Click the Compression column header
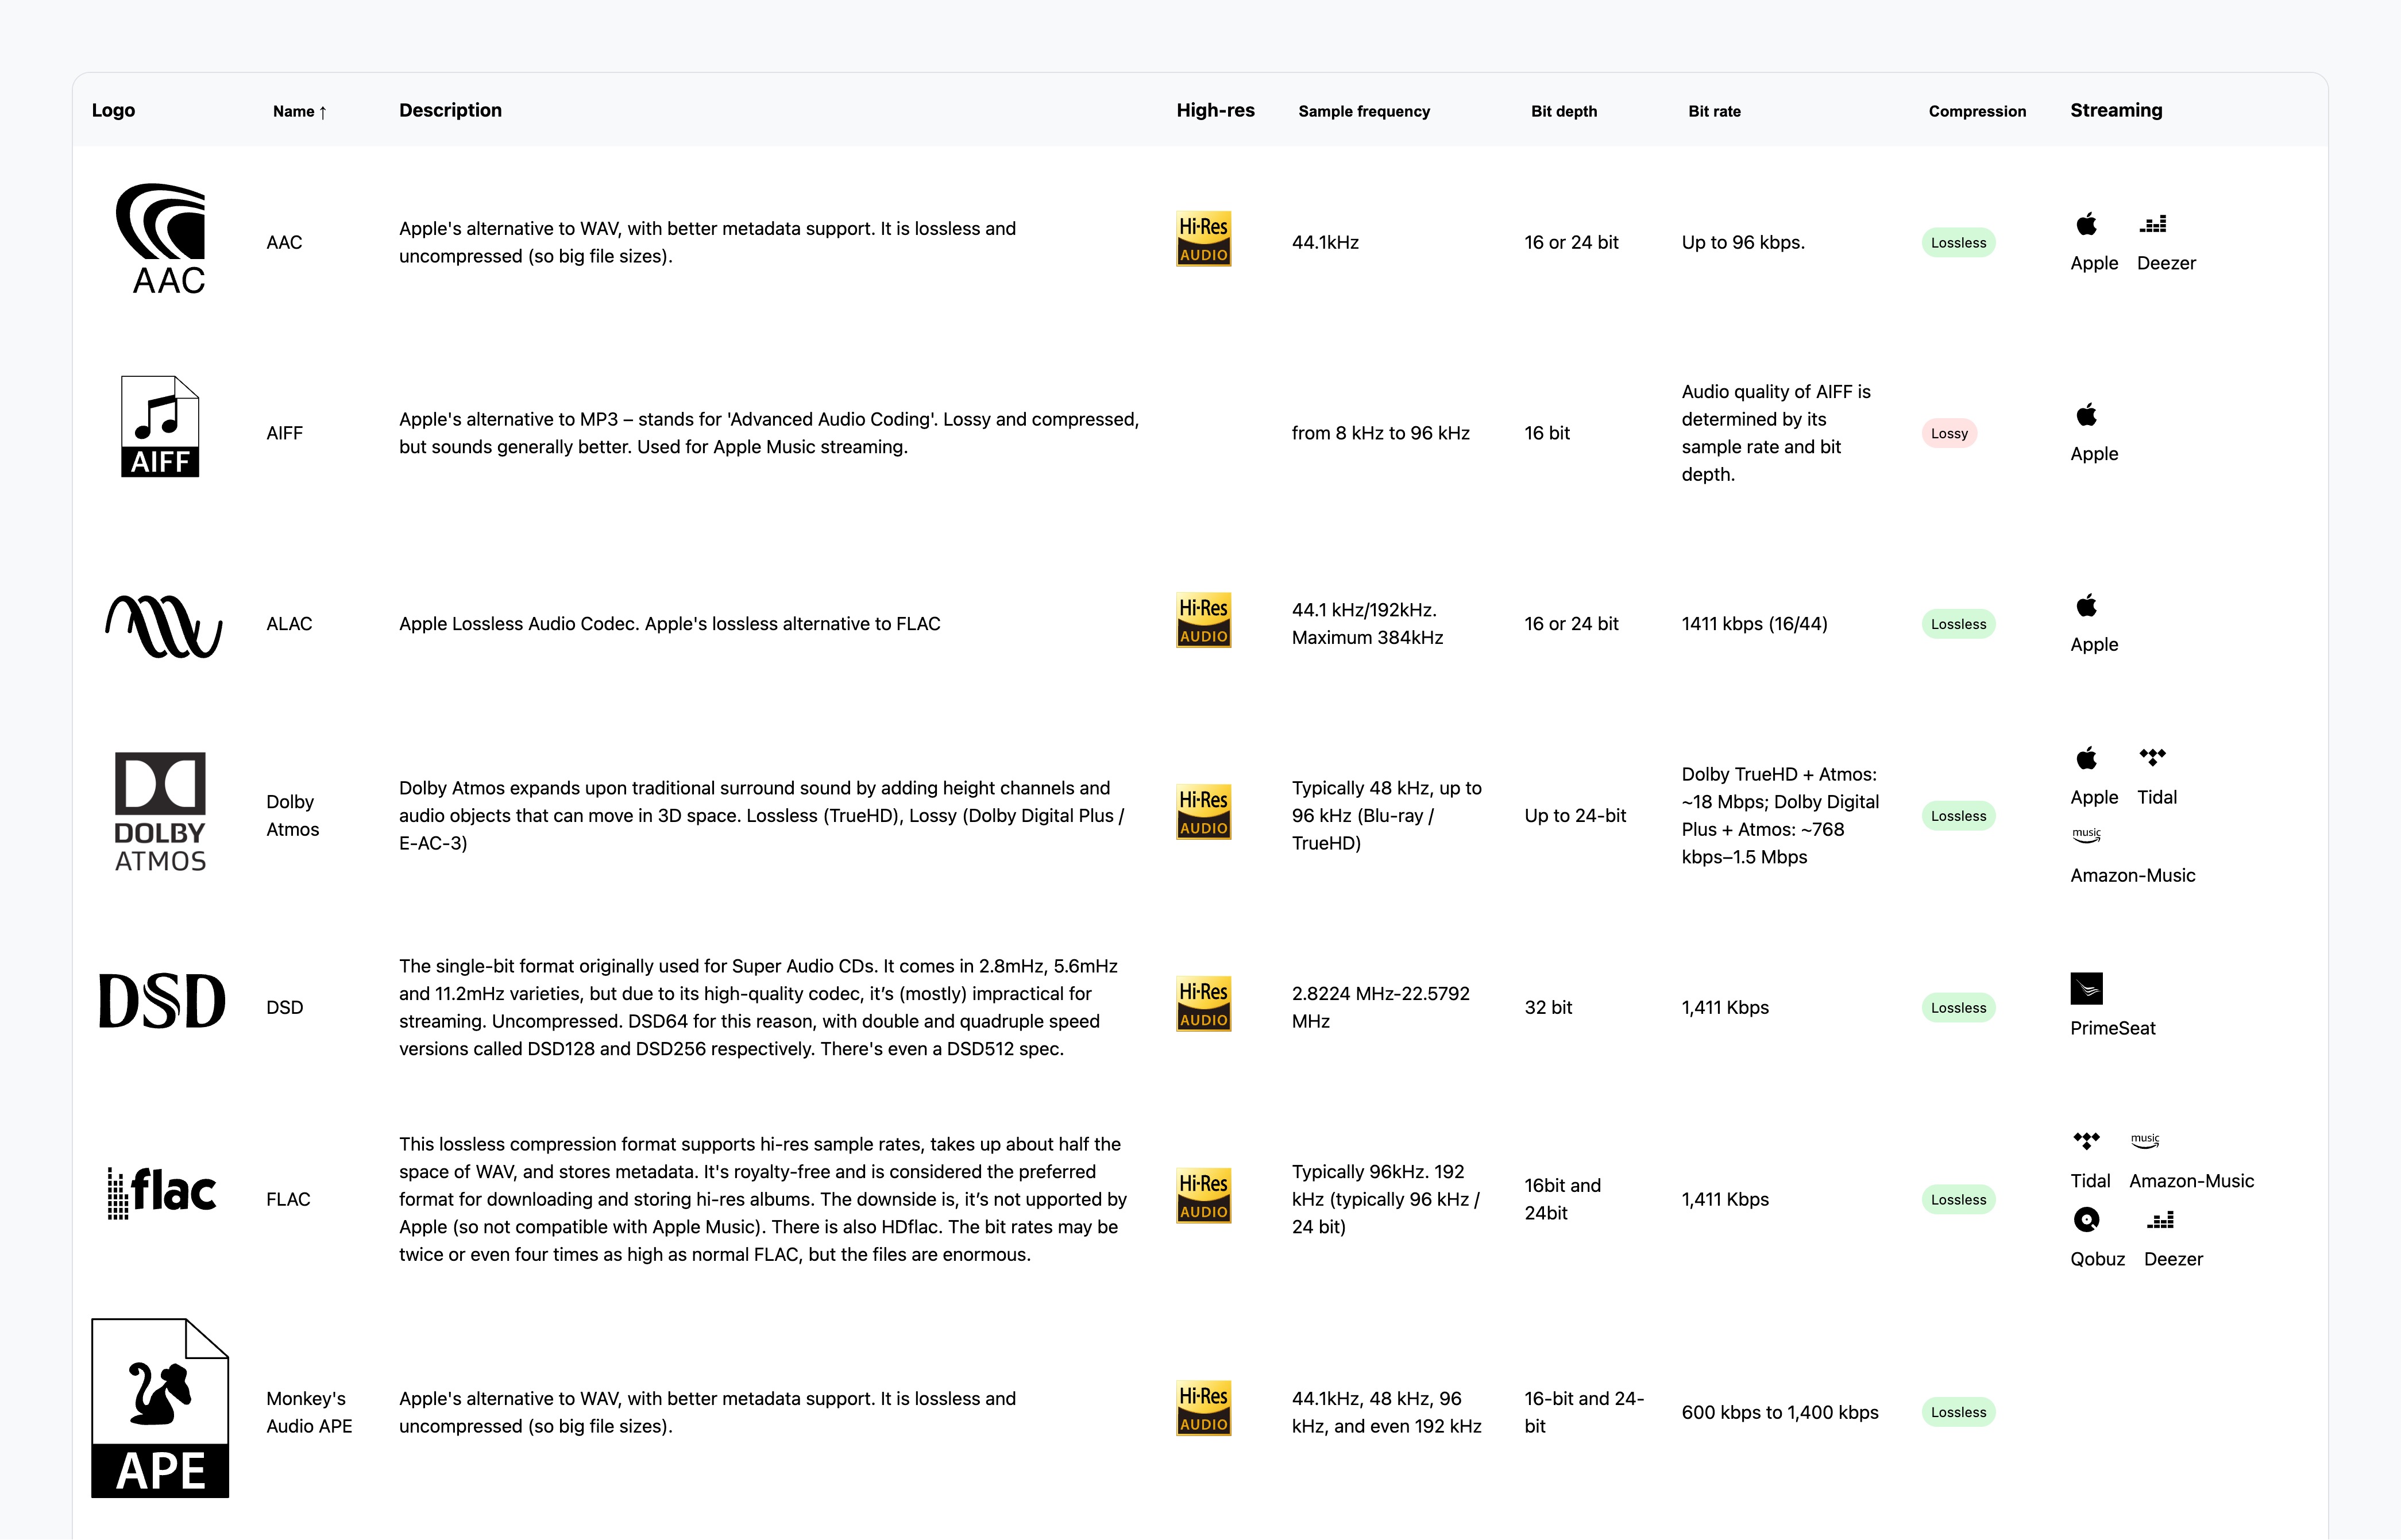Viewport: 2401px width, 1540px height. [1976, 111]
